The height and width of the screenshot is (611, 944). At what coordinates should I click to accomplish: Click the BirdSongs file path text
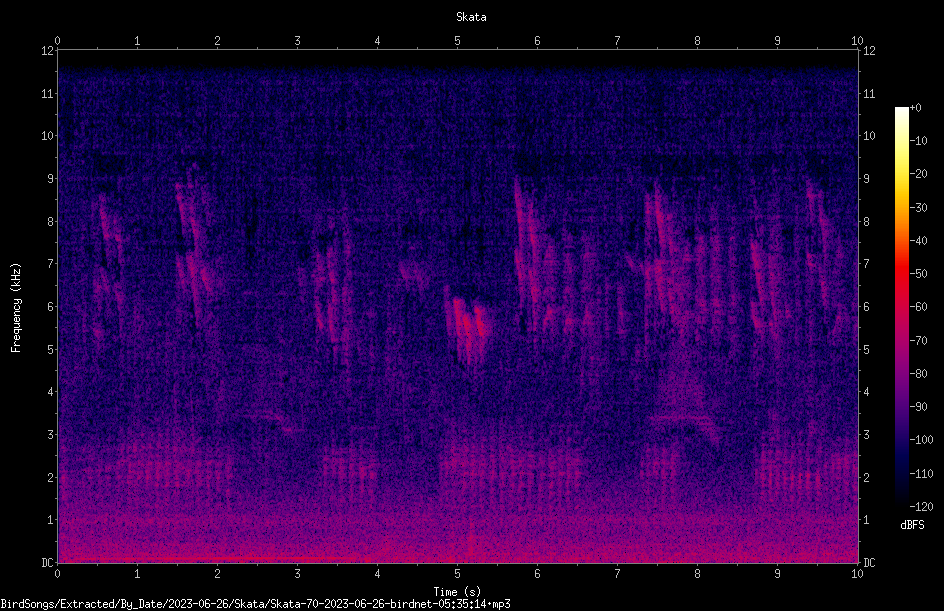tap(255, 604)
